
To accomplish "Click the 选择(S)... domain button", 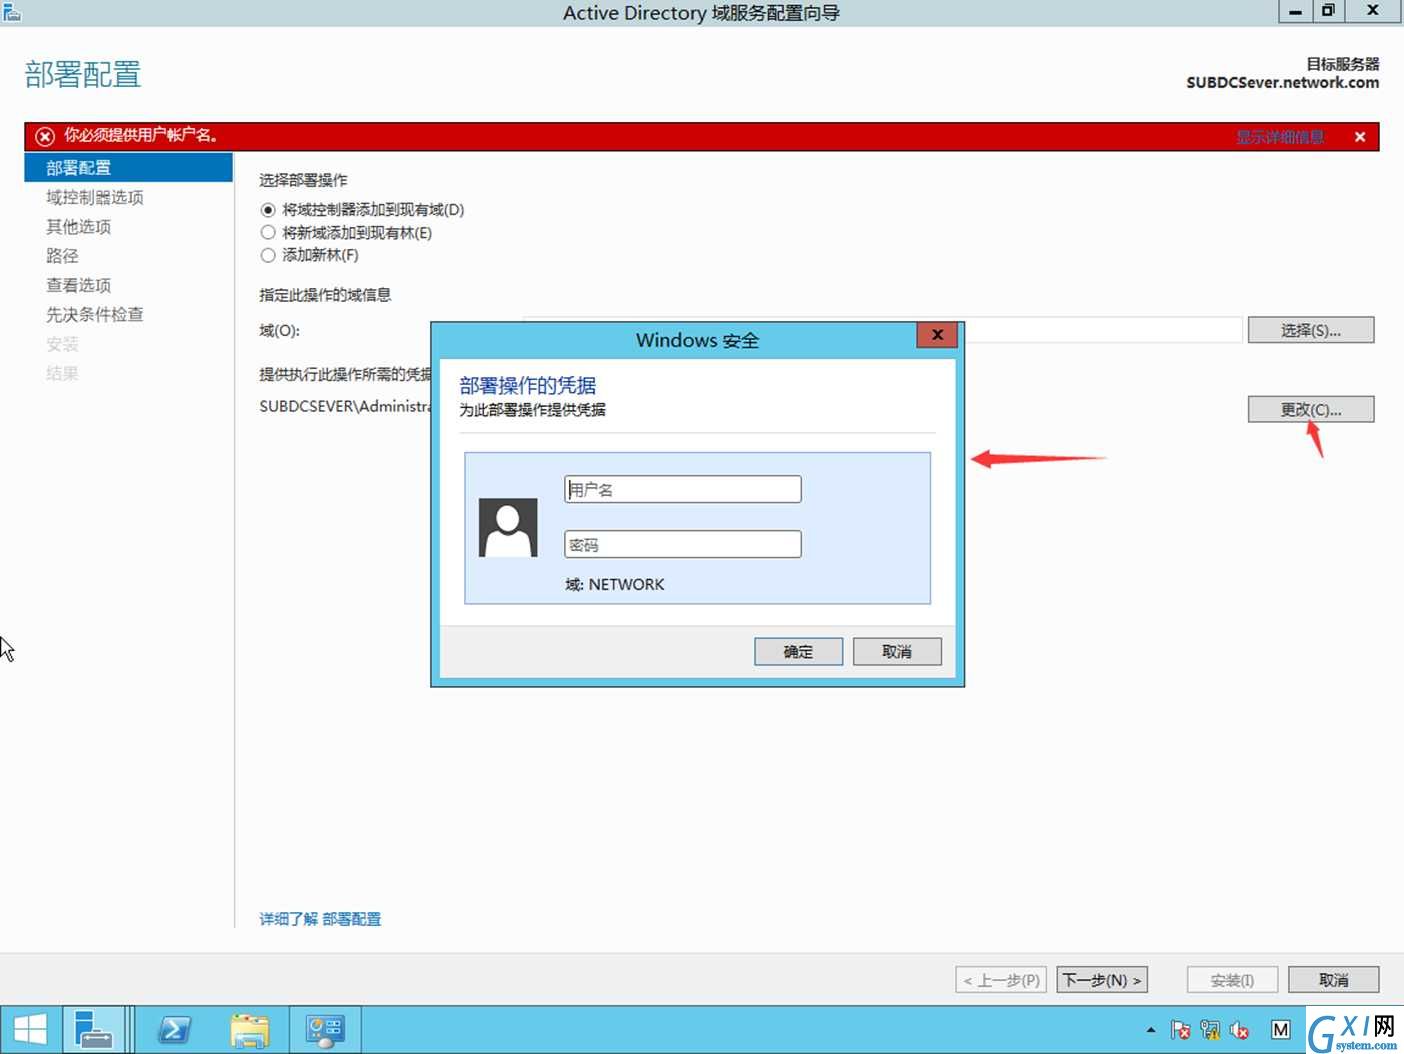I will [x=1311, y=330].
